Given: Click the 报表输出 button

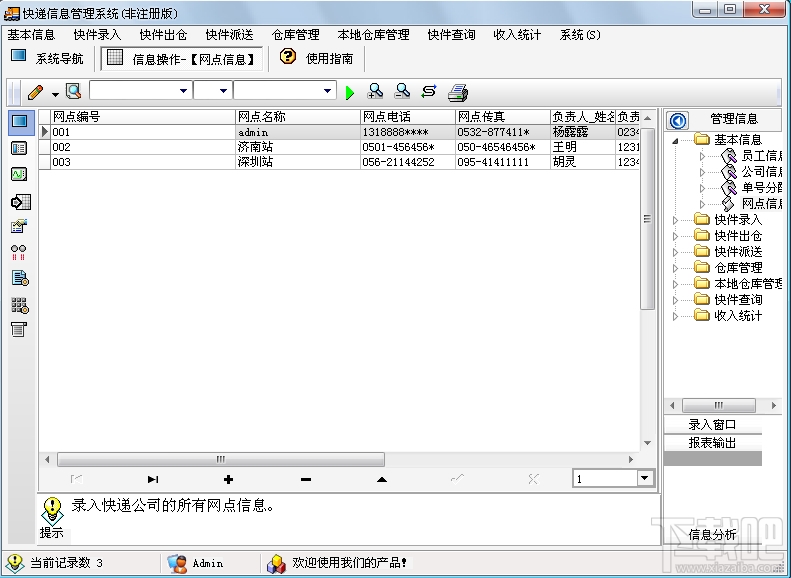Looking at the screenshot, I should click(712, 442).
